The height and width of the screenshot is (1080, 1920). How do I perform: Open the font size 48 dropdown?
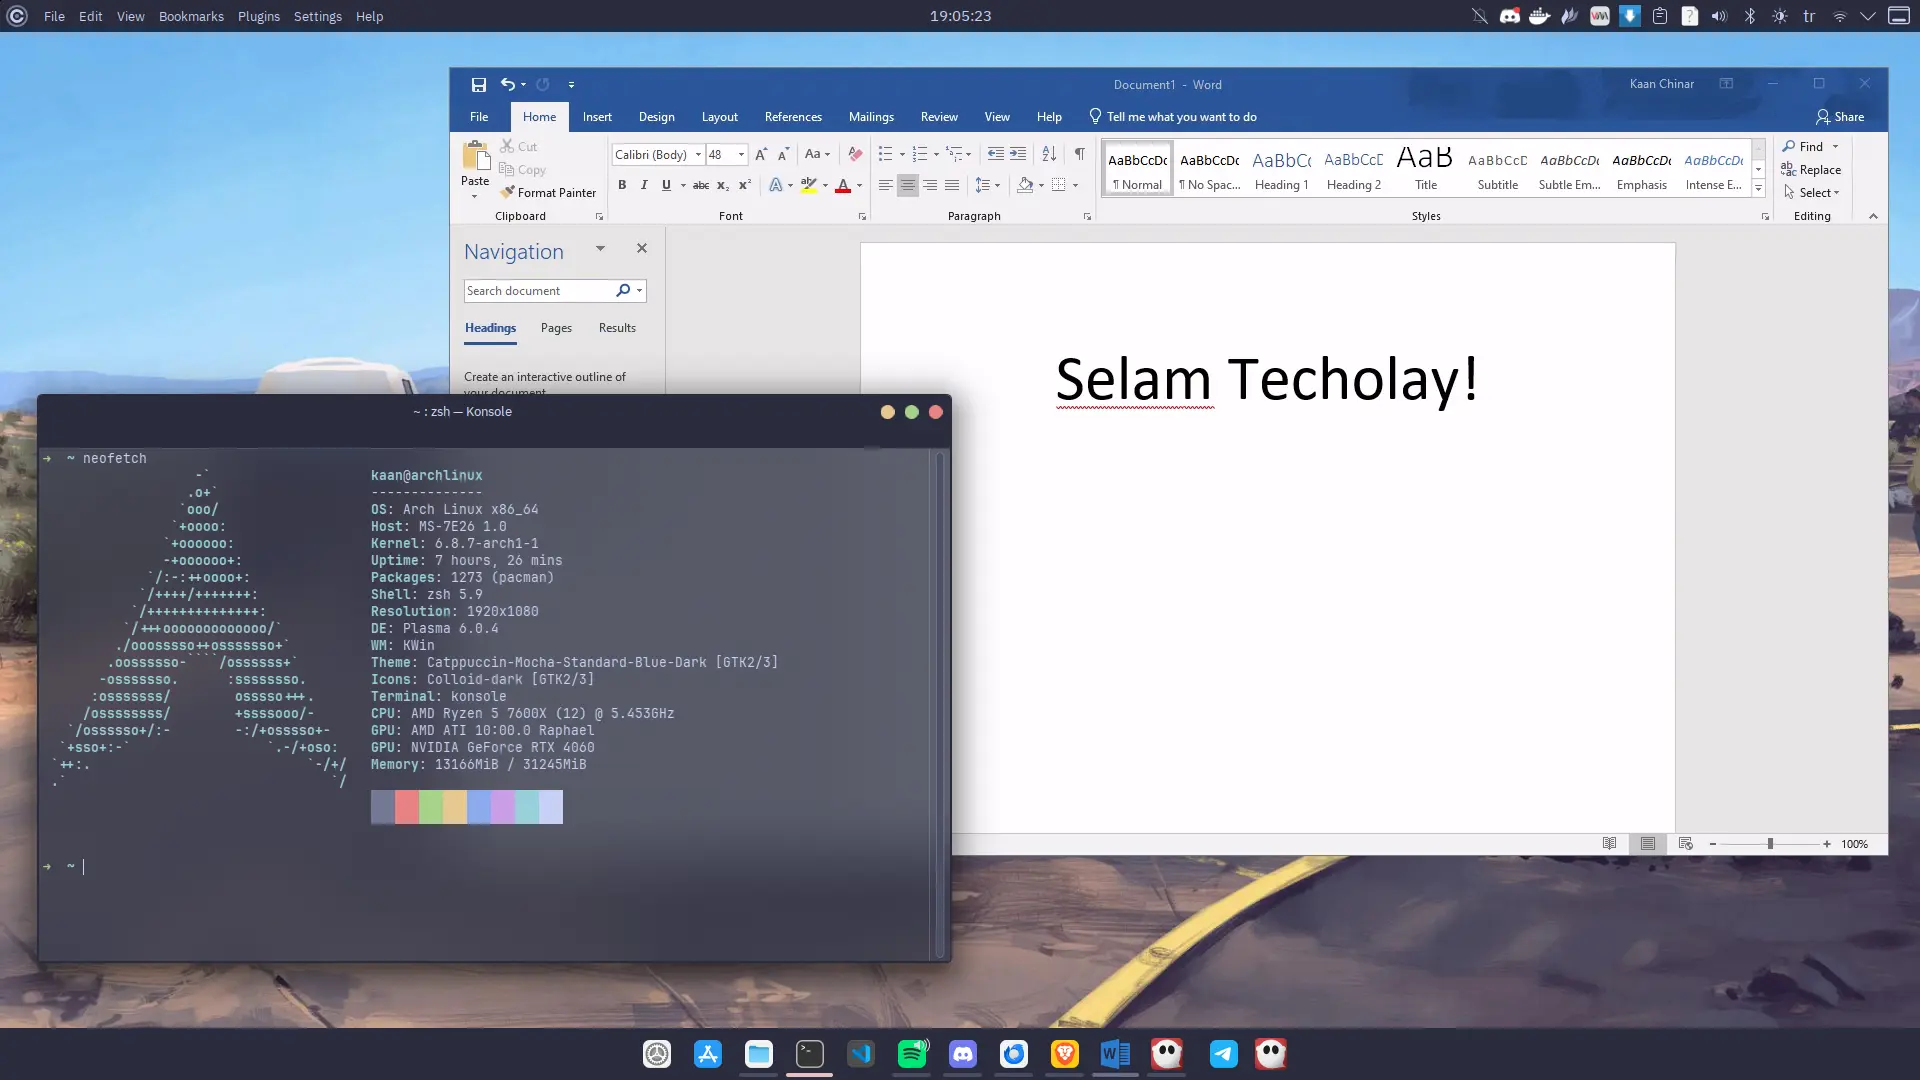741,155
